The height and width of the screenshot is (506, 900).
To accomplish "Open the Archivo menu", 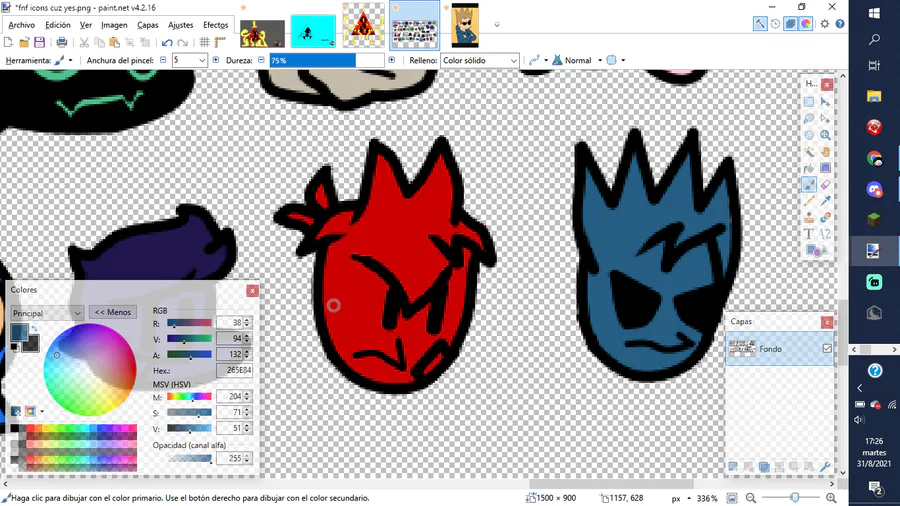I will [22, 25].
